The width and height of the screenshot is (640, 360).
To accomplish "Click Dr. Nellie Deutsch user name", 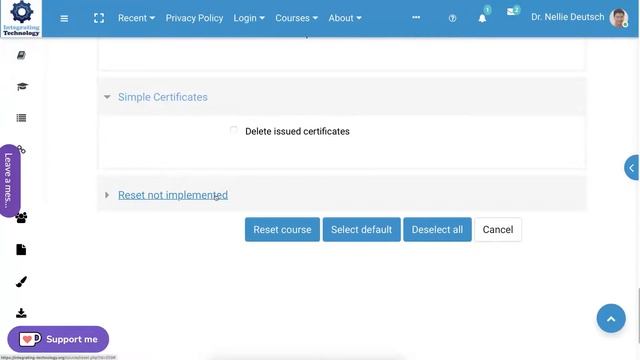I will [567, 17].
